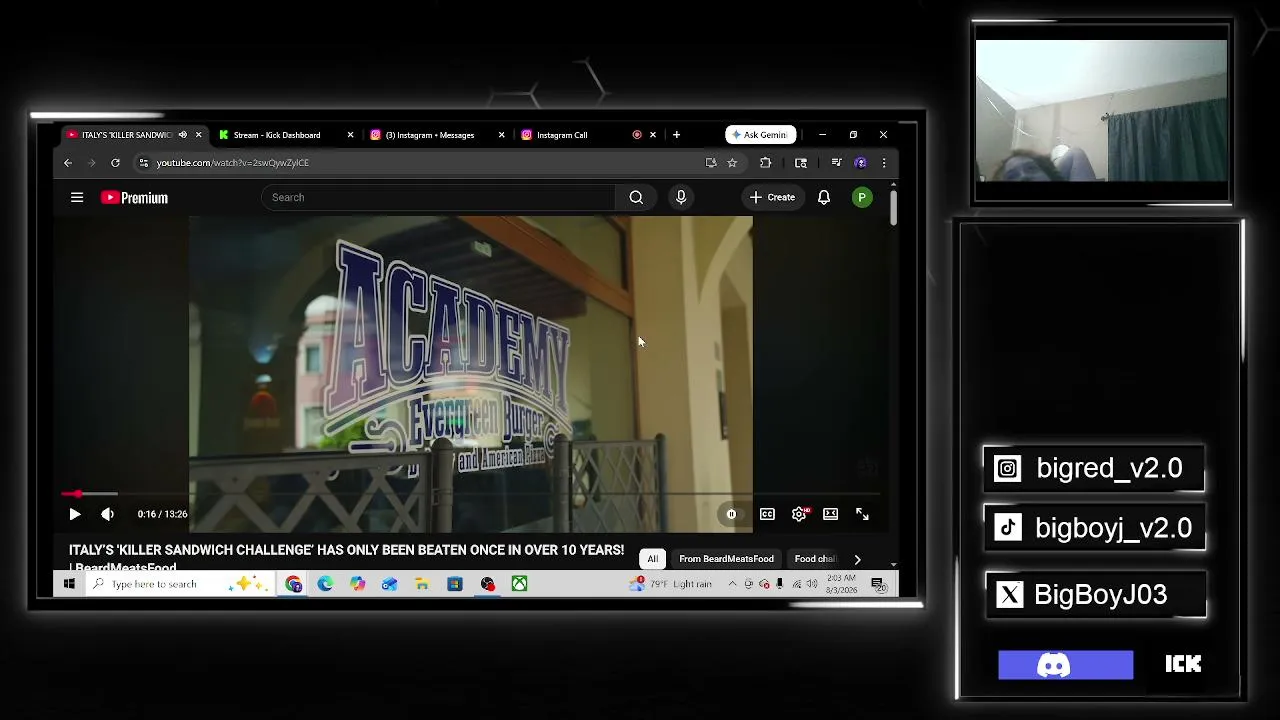This screenshot has width=1280, height=720.
Task: Click the youtube.com address bar
Action: pyautogui.click(x=420, y=163)
